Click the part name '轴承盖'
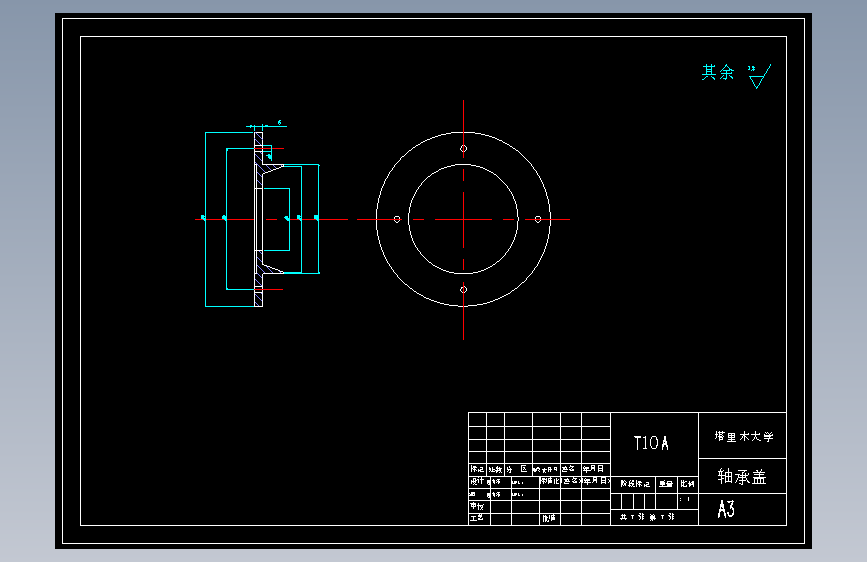 coord(742,476)
